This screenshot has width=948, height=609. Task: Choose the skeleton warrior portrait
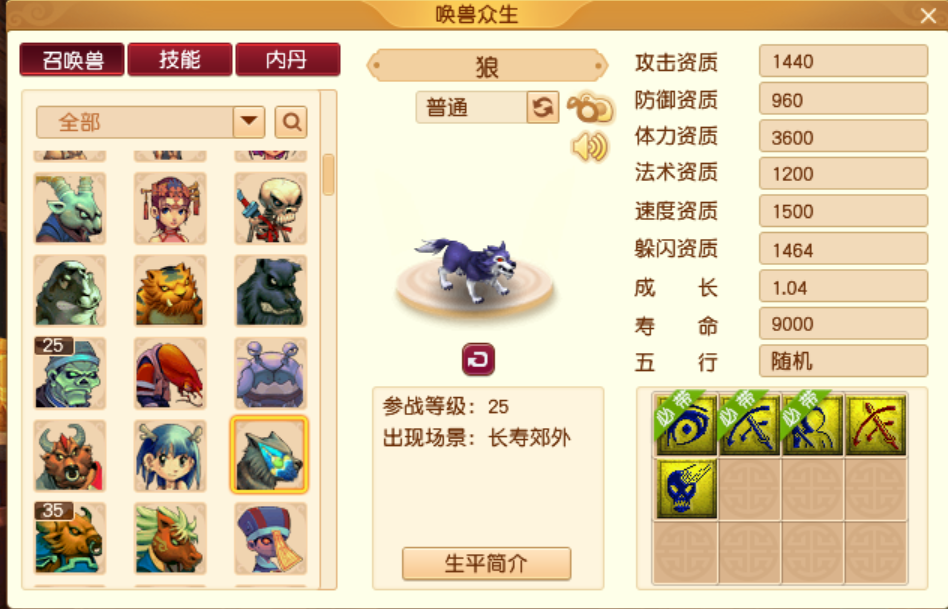click(x=270, y=208)
